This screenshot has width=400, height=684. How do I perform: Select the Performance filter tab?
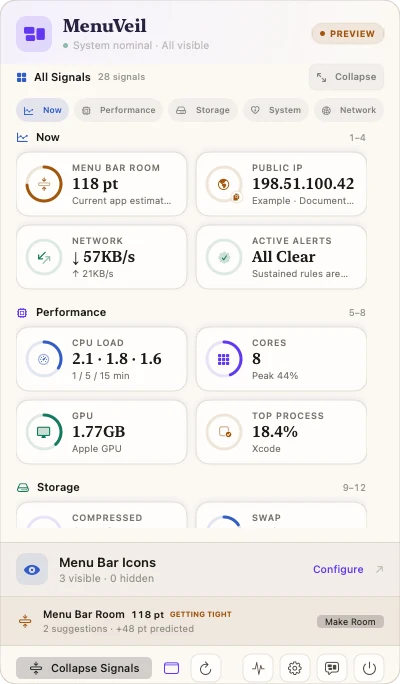tap(118, 110)
